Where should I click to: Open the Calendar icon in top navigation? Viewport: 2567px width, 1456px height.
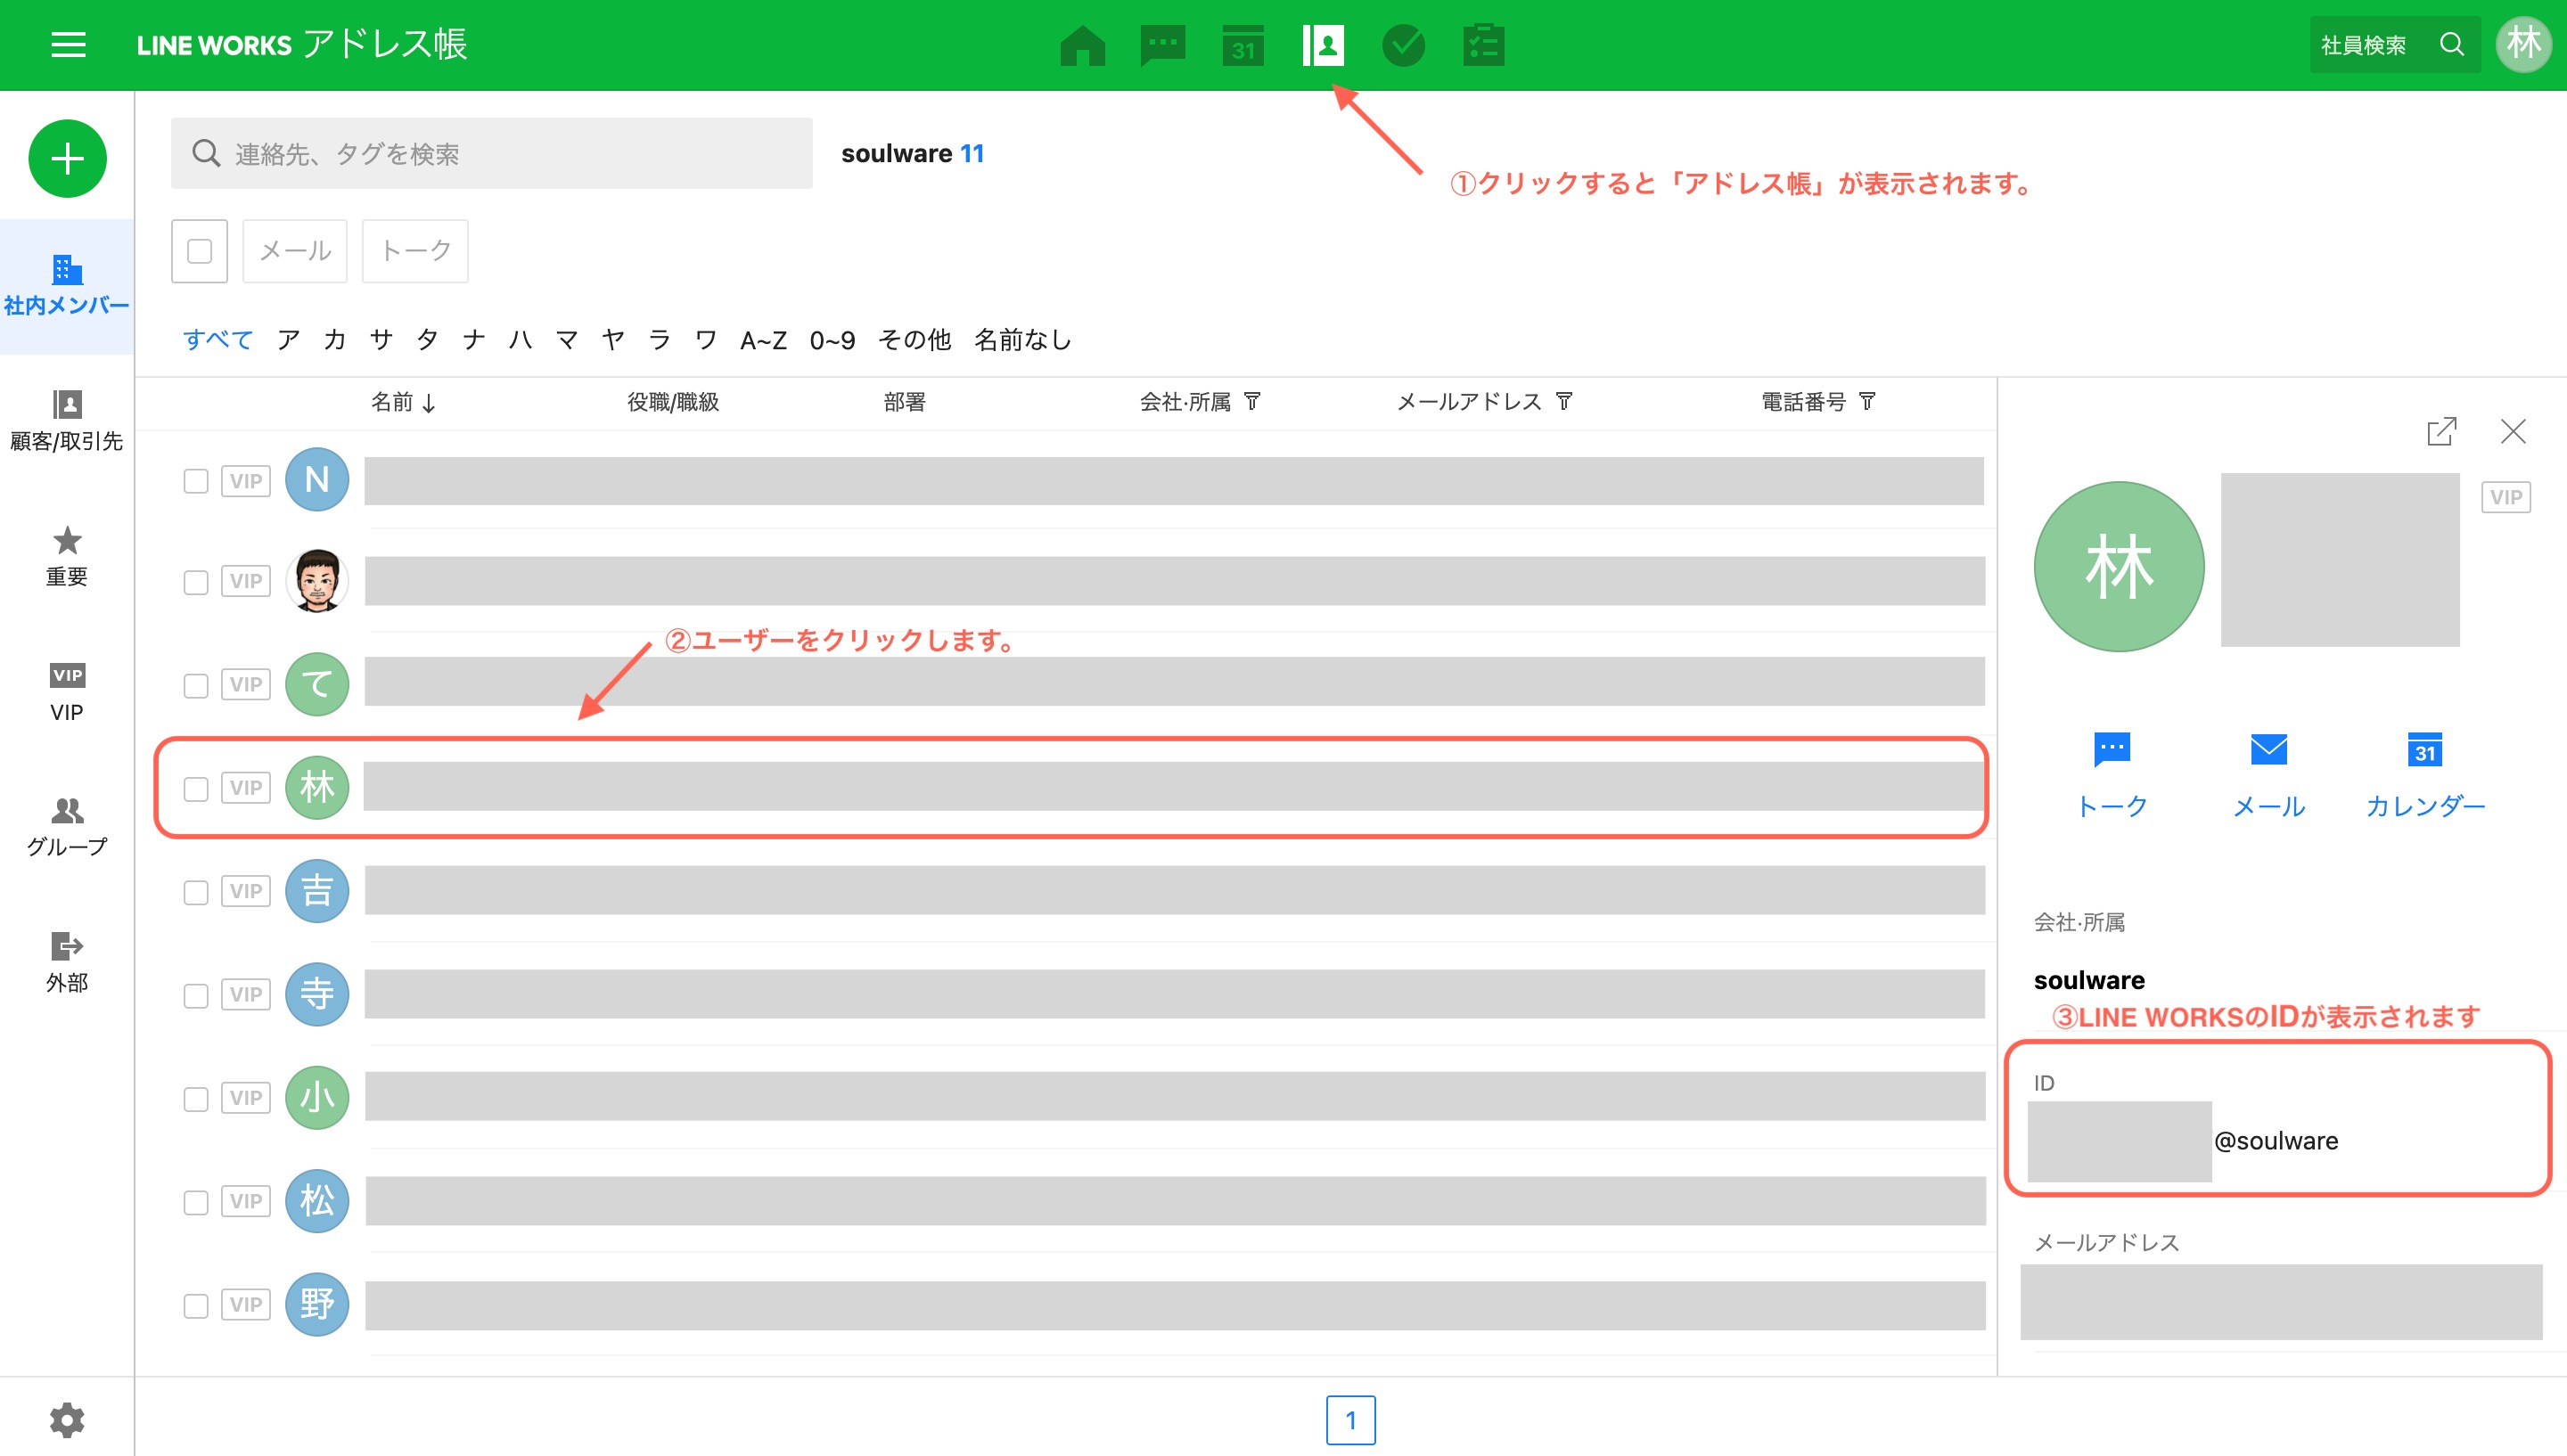pyautogui.click(x=1243, y=45)
